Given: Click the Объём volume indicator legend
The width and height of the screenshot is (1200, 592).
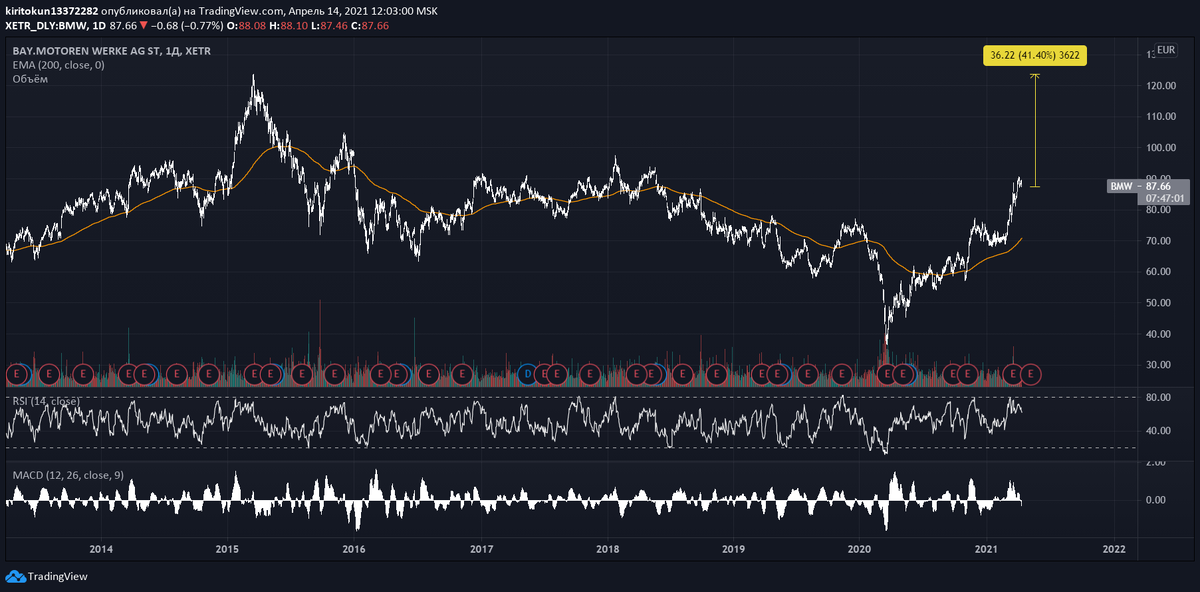Looking at the screenshot, I should (x=30, y=78).
